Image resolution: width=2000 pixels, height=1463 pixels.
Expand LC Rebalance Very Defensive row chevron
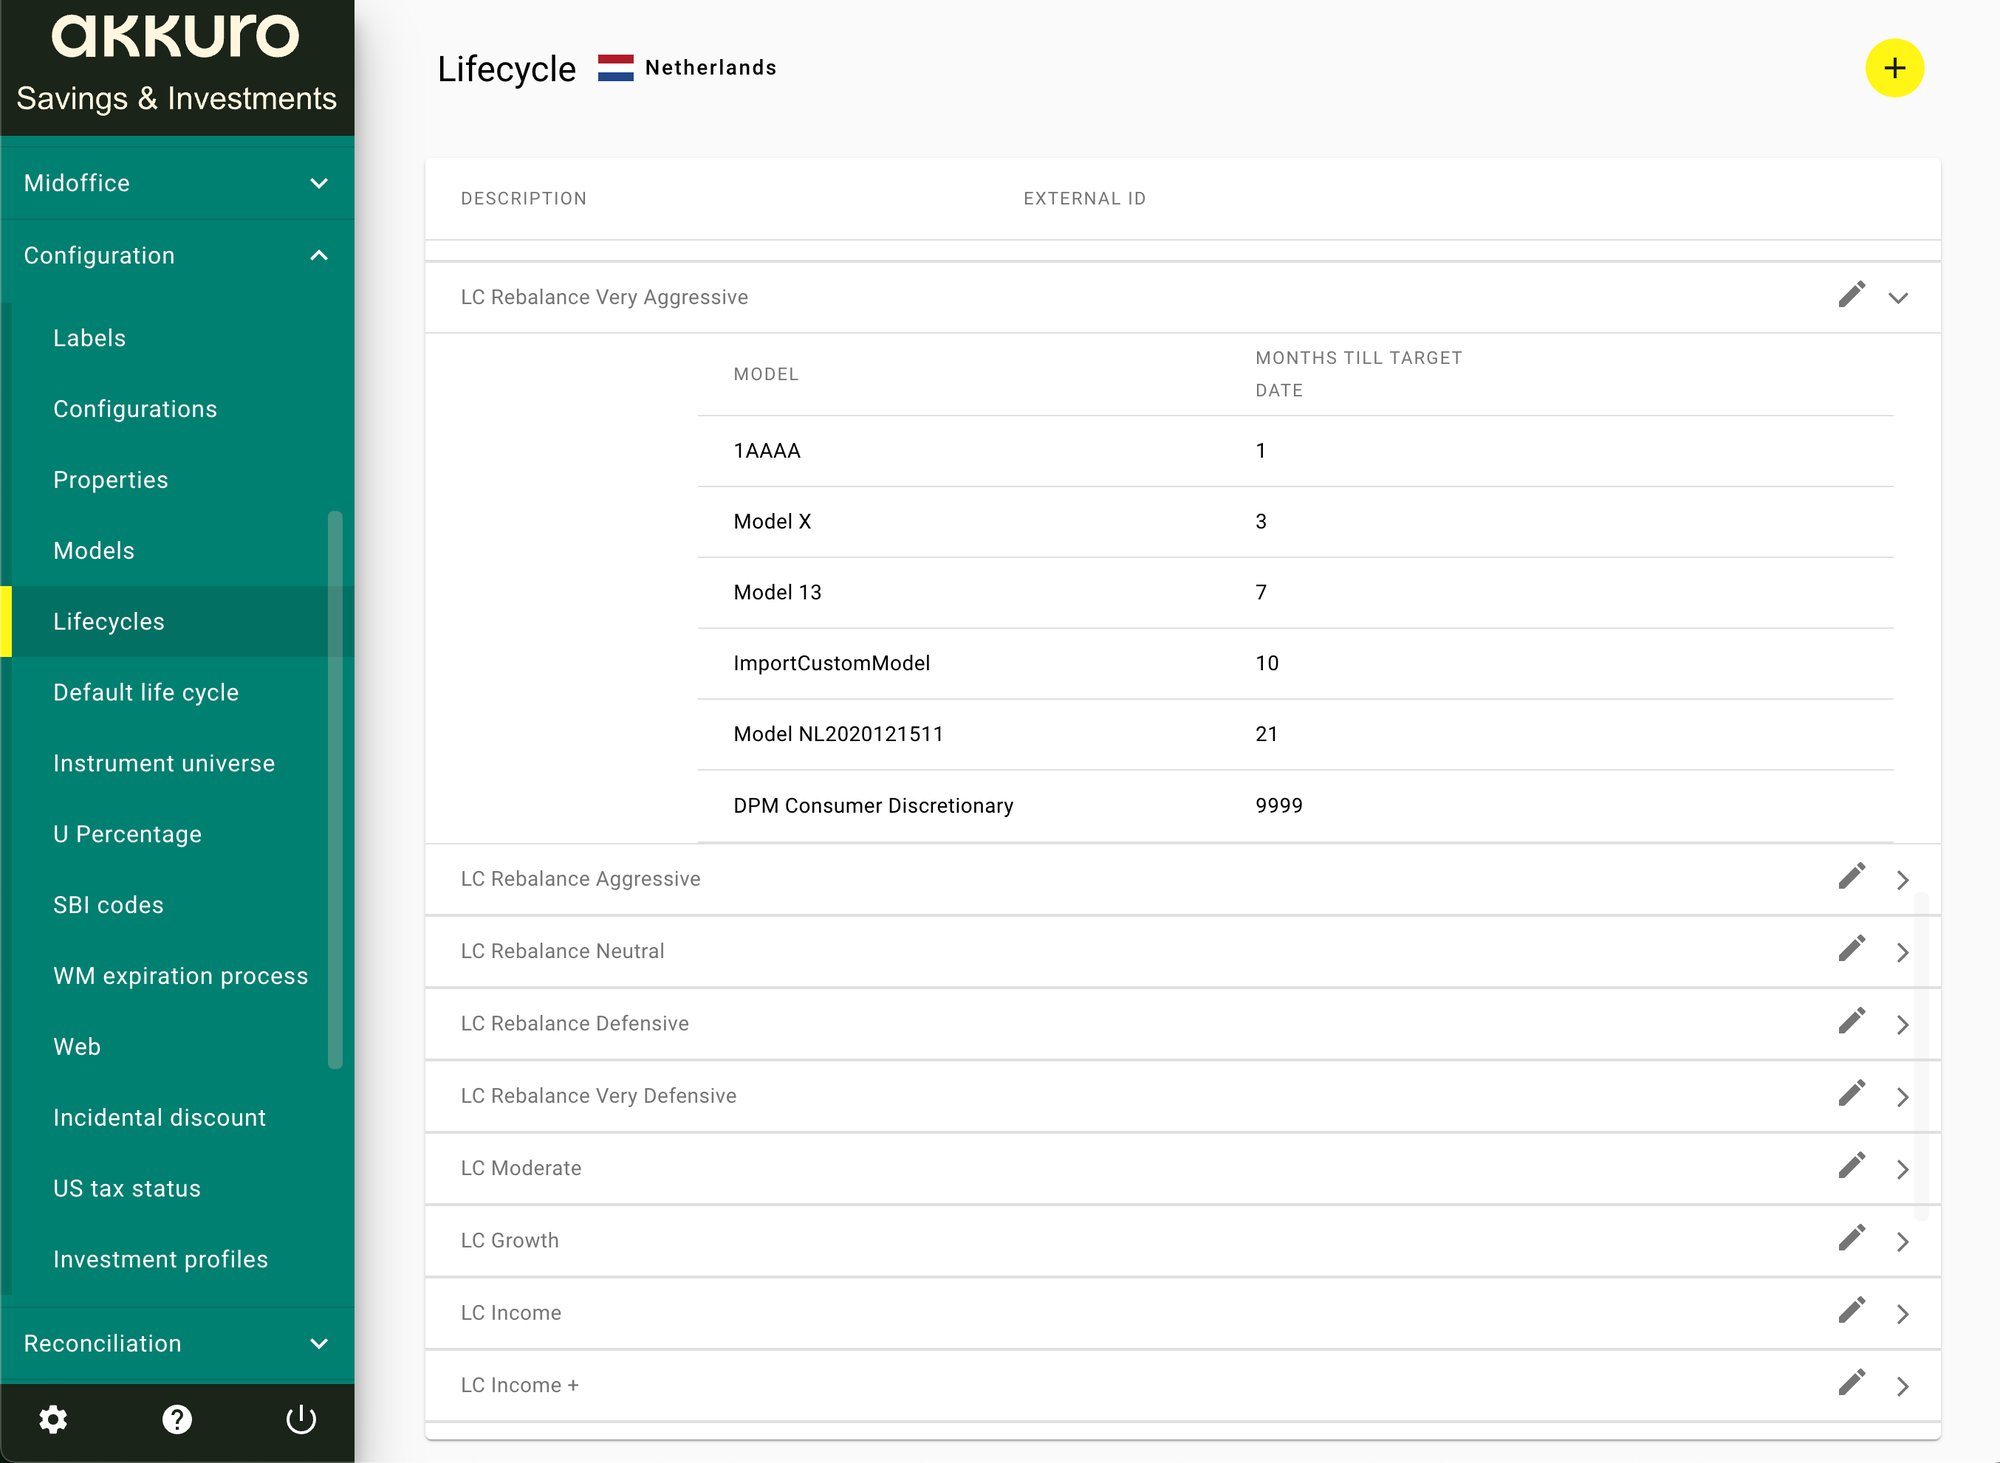(1902, 1097)
